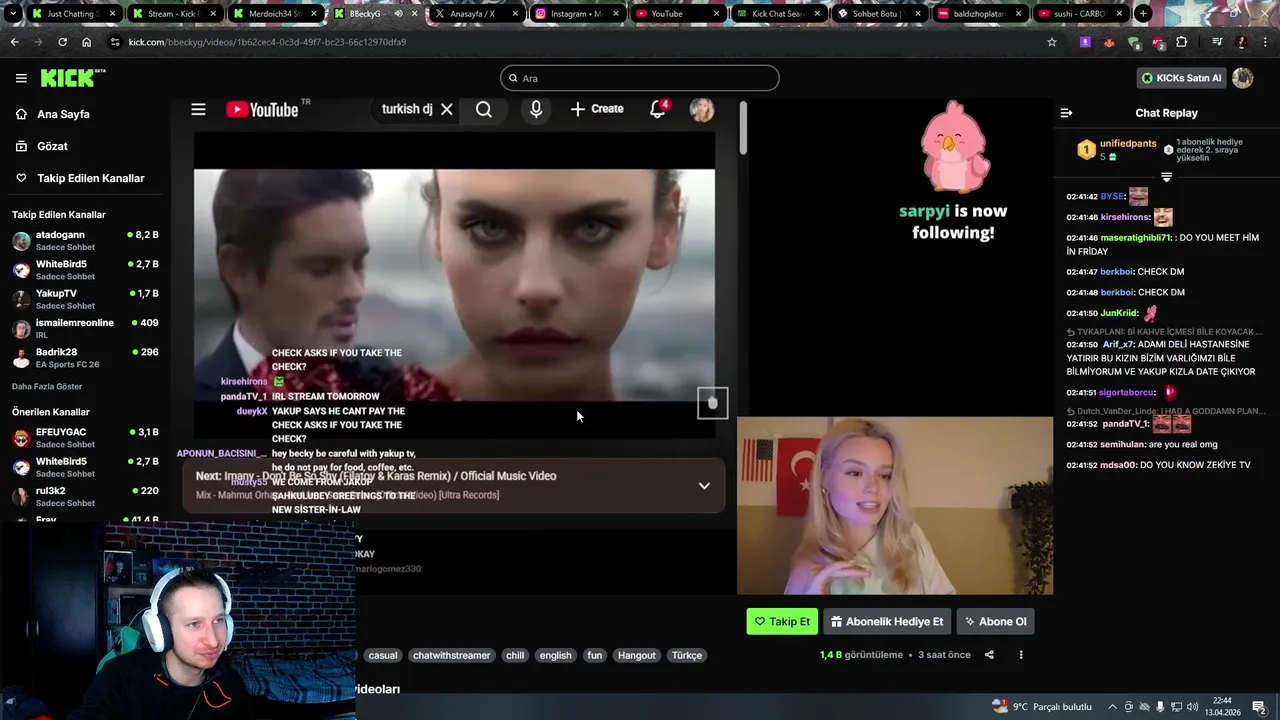This screenshot has height=720, width=1280.
Task: Click the address bar URL
Action: 267,42
